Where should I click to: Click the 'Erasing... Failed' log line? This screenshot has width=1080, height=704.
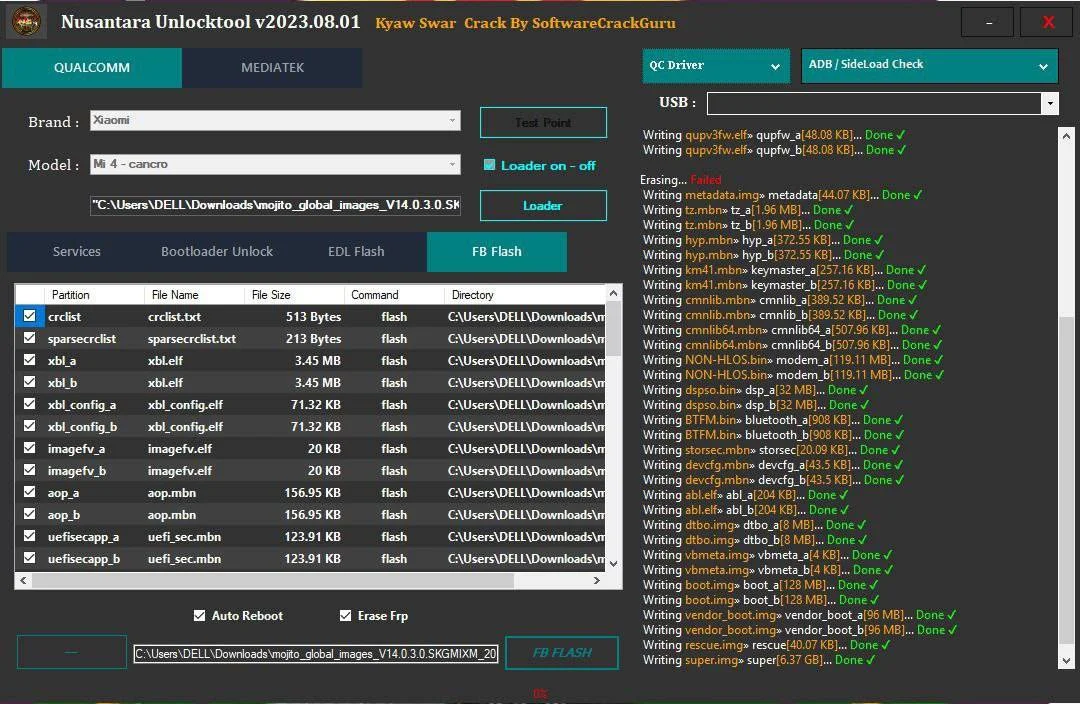tap(681, 180)
